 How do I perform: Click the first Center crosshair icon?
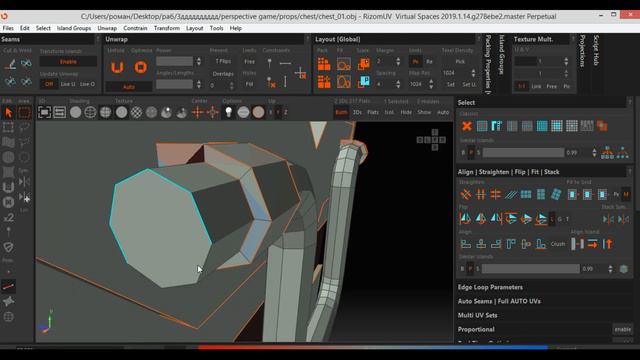point(198,112)
